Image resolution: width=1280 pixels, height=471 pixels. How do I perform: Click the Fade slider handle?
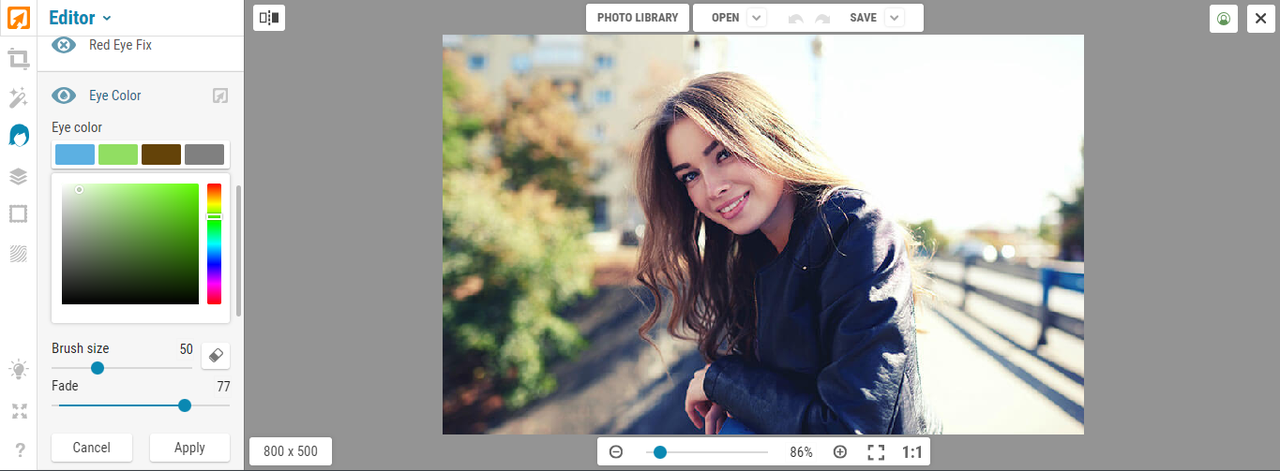(184, 405)
